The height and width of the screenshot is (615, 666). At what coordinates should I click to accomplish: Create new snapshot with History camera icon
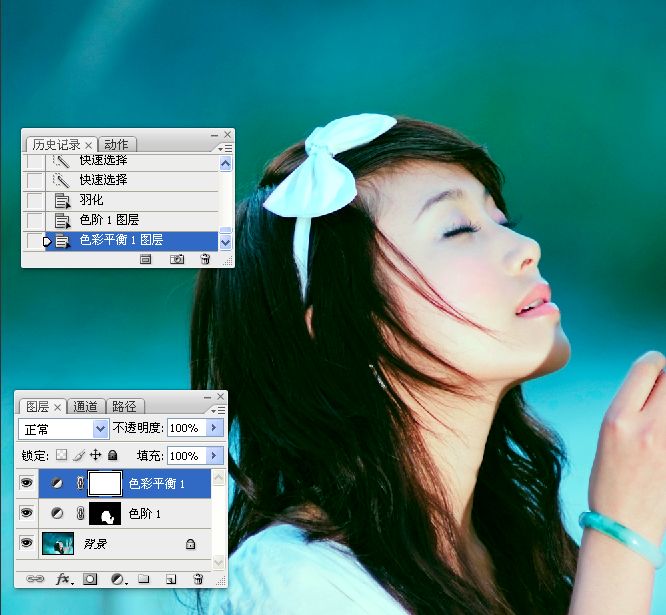point(177,259)
